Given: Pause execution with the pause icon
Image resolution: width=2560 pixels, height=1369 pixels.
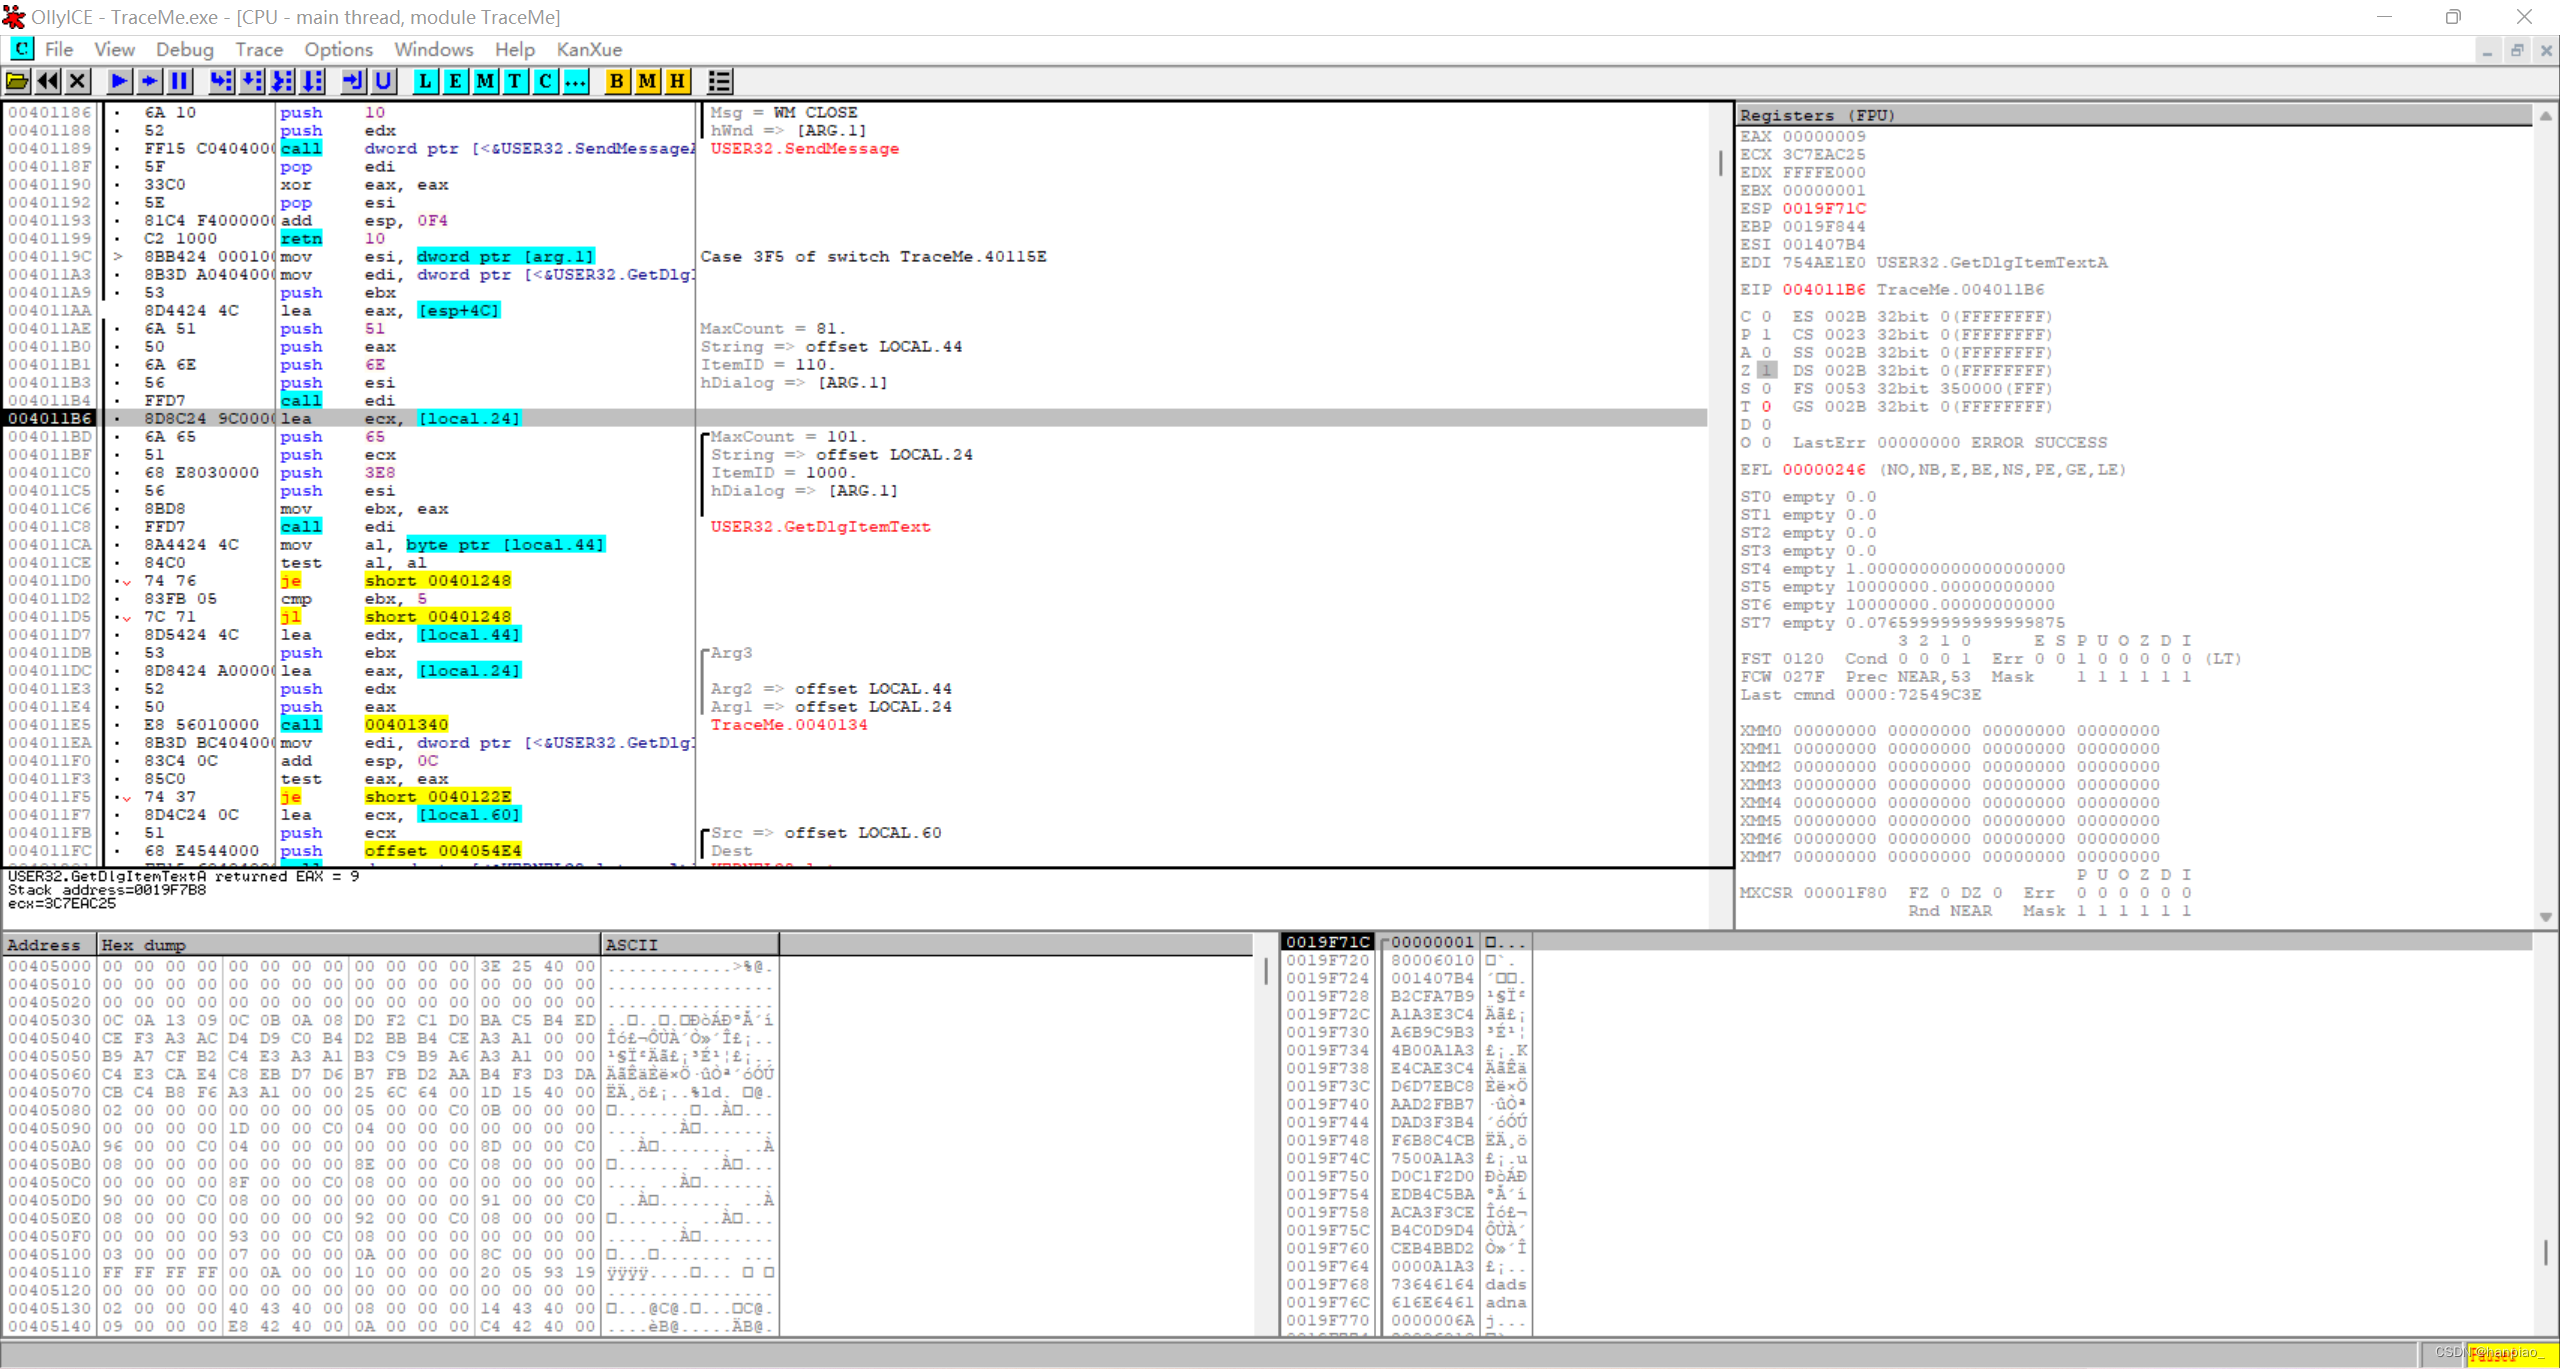Looking at the screenshot, I should [x=180, y=81].
